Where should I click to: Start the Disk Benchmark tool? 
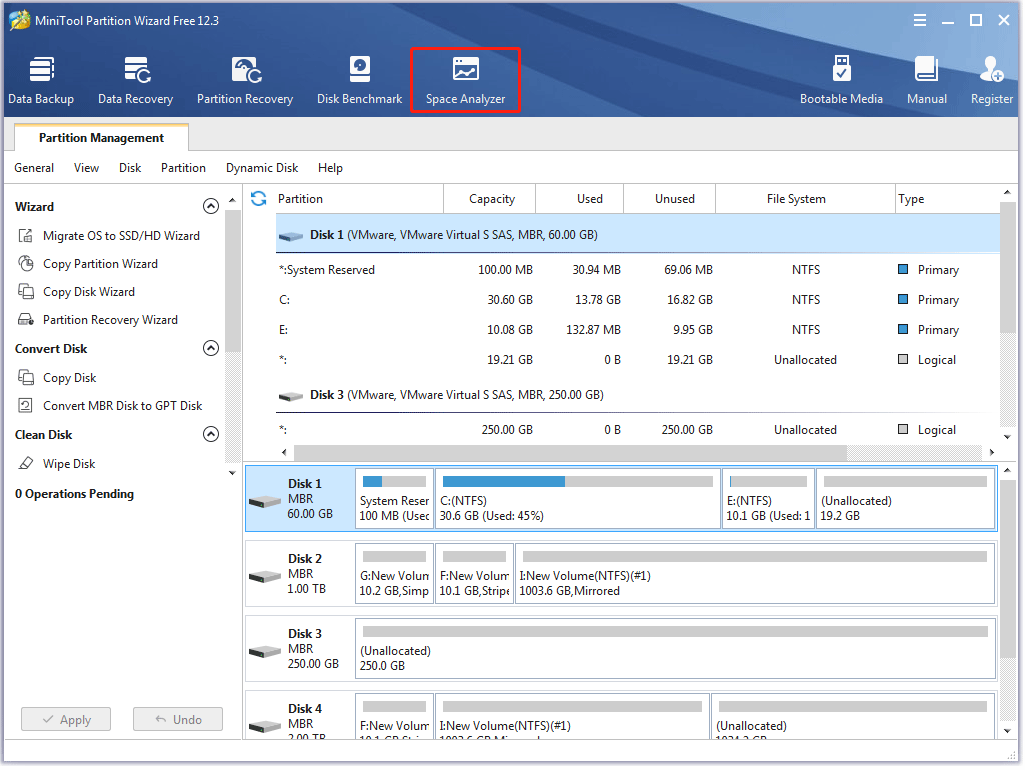coord(359,80)
